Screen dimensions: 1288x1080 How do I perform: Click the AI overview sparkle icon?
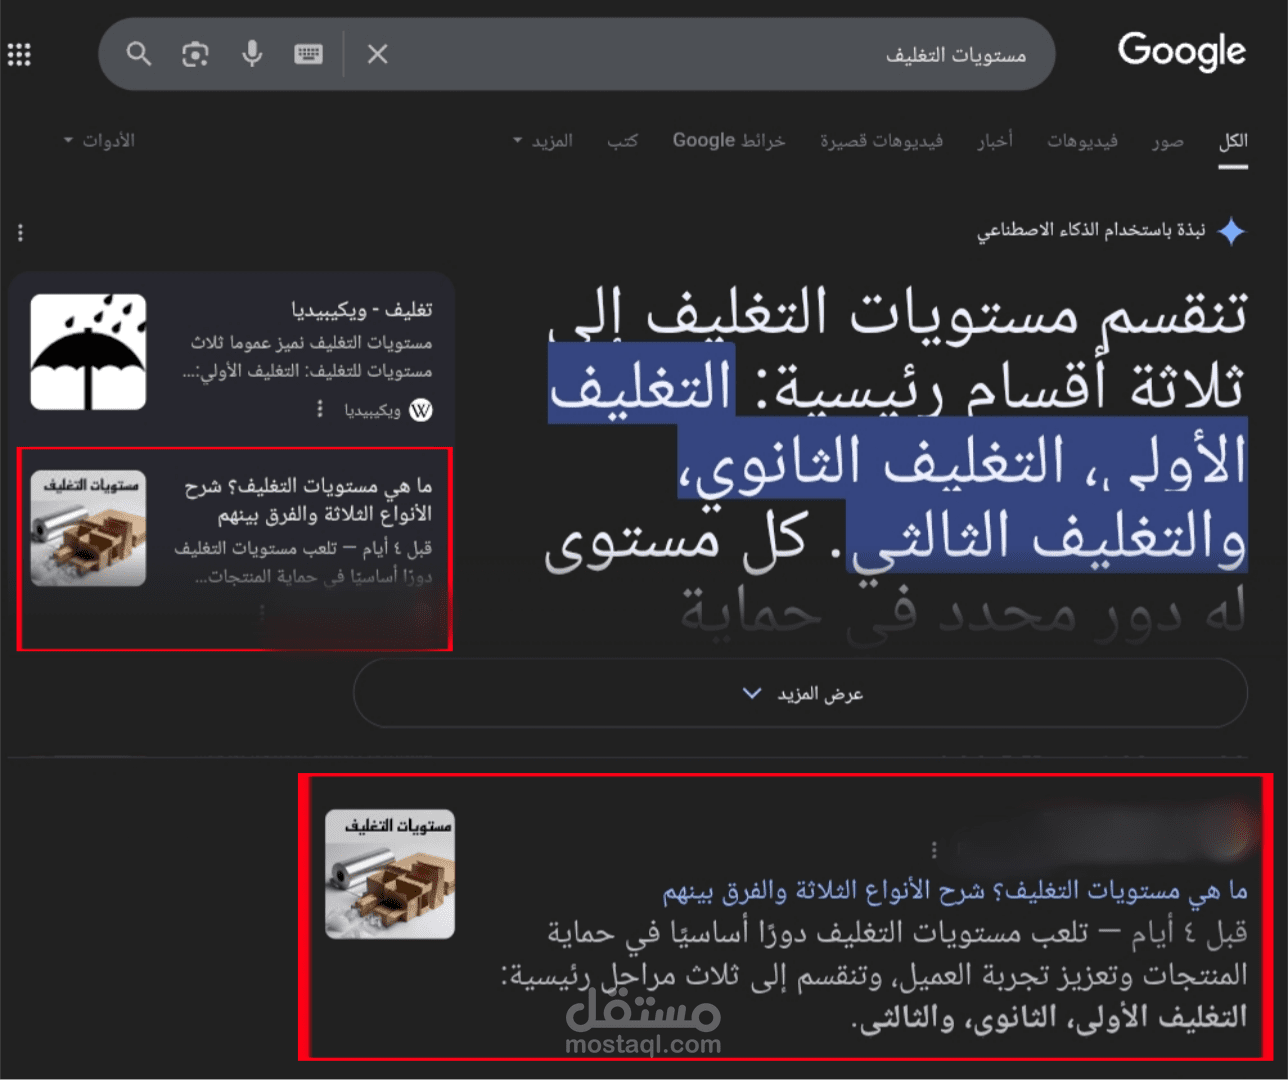(1232, 231)
